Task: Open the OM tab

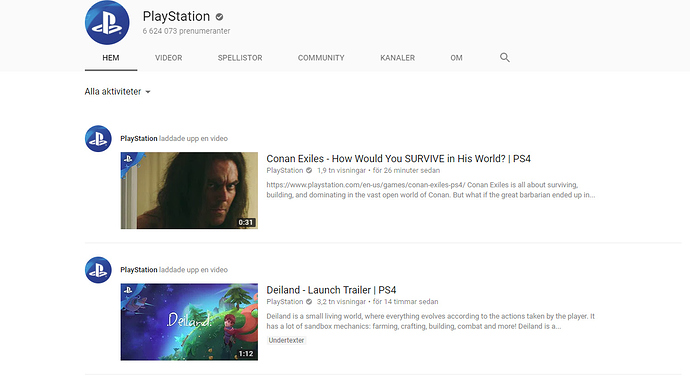Action: tap(456, 58)
